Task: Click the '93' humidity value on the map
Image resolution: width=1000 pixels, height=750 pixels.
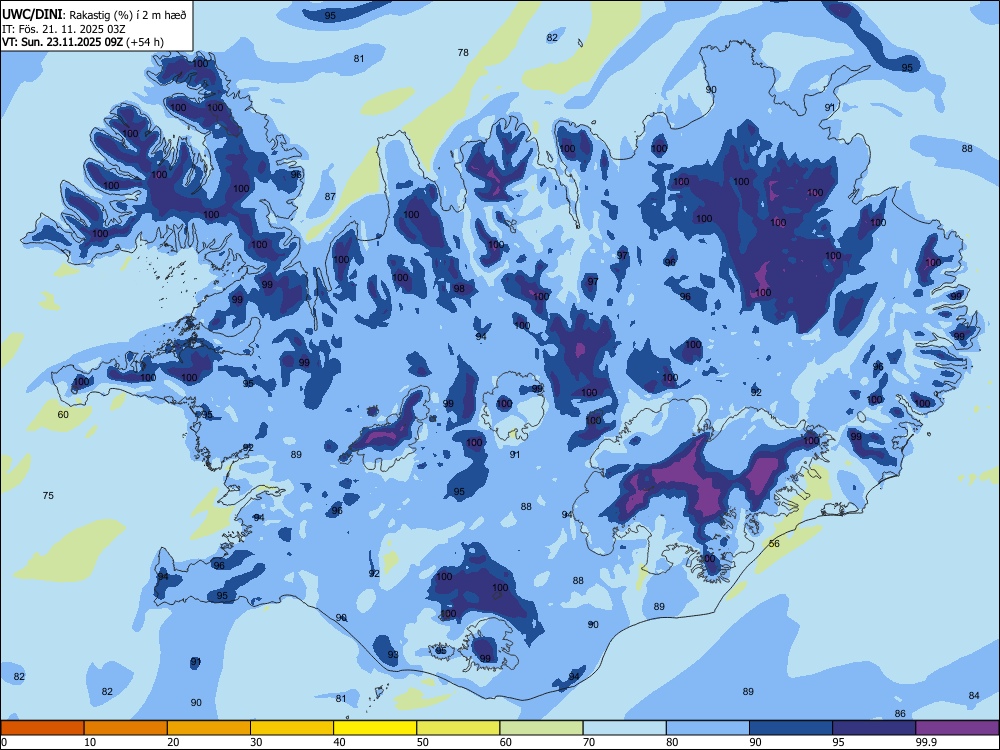Action: (393, 654)
